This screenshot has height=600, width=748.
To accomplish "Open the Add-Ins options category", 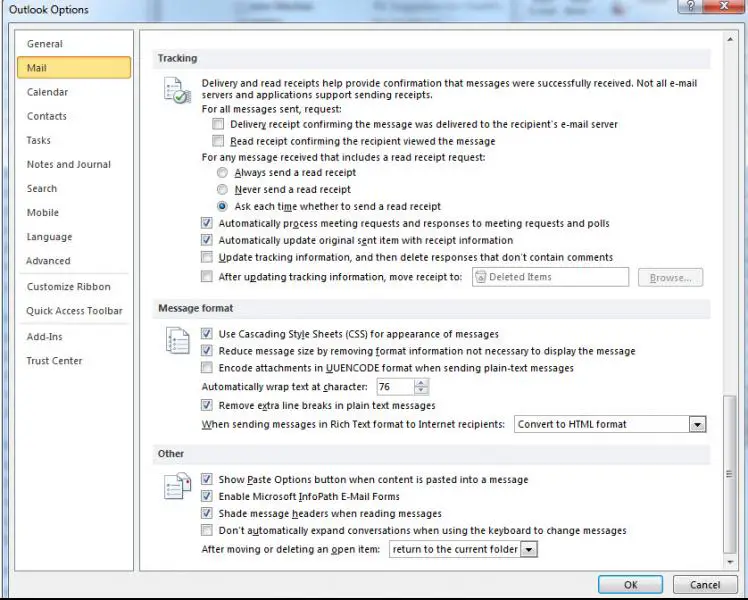I will pos(73,337).
